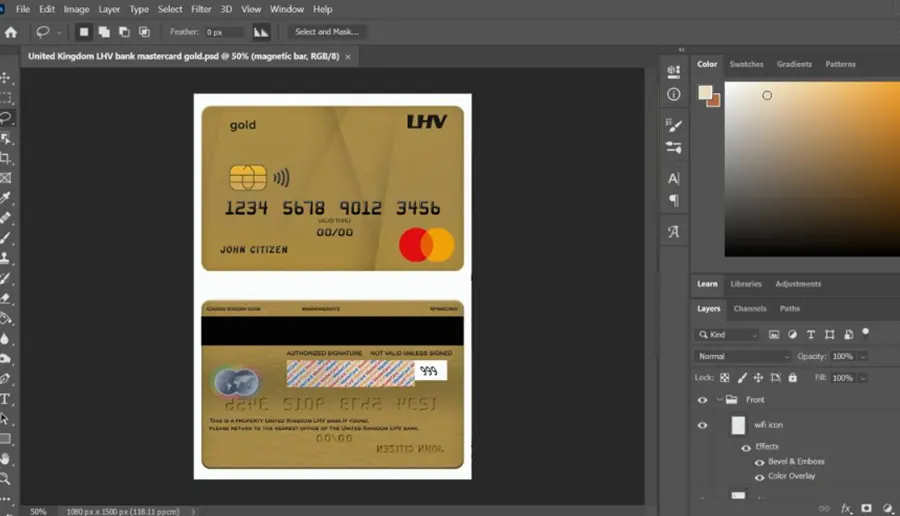Hide the Front group layer

703,400
